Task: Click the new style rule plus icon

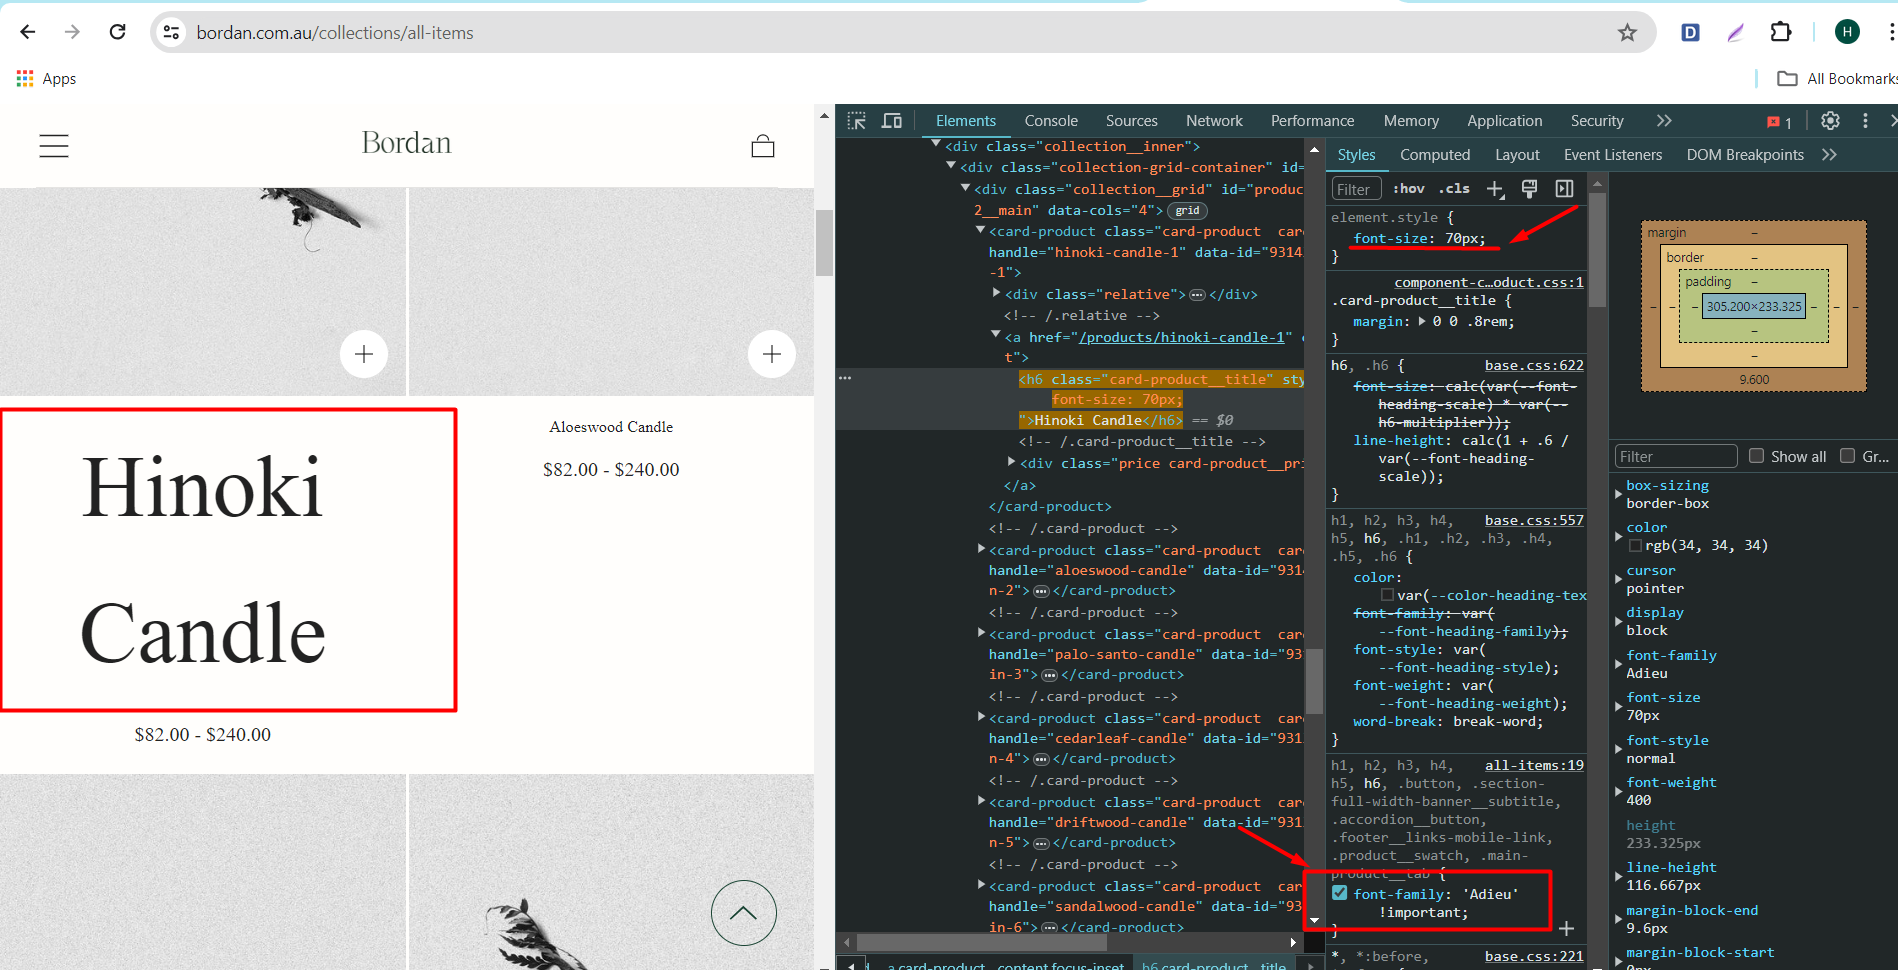Action: [1495, 189]
